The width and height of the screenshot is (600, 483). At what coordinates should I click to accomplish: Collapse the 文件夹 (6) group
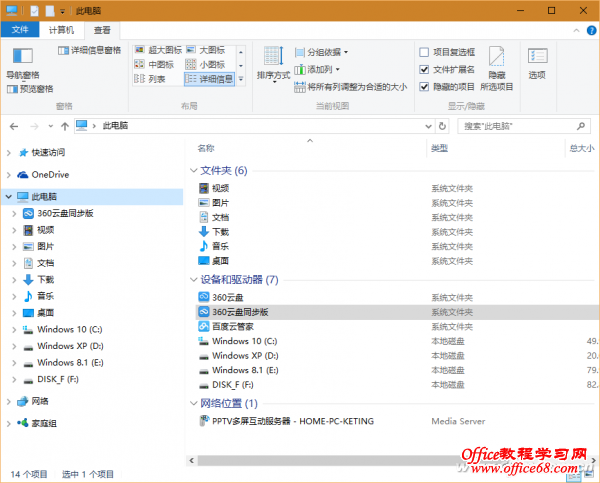pyautogui.click(x=194, y=170)
